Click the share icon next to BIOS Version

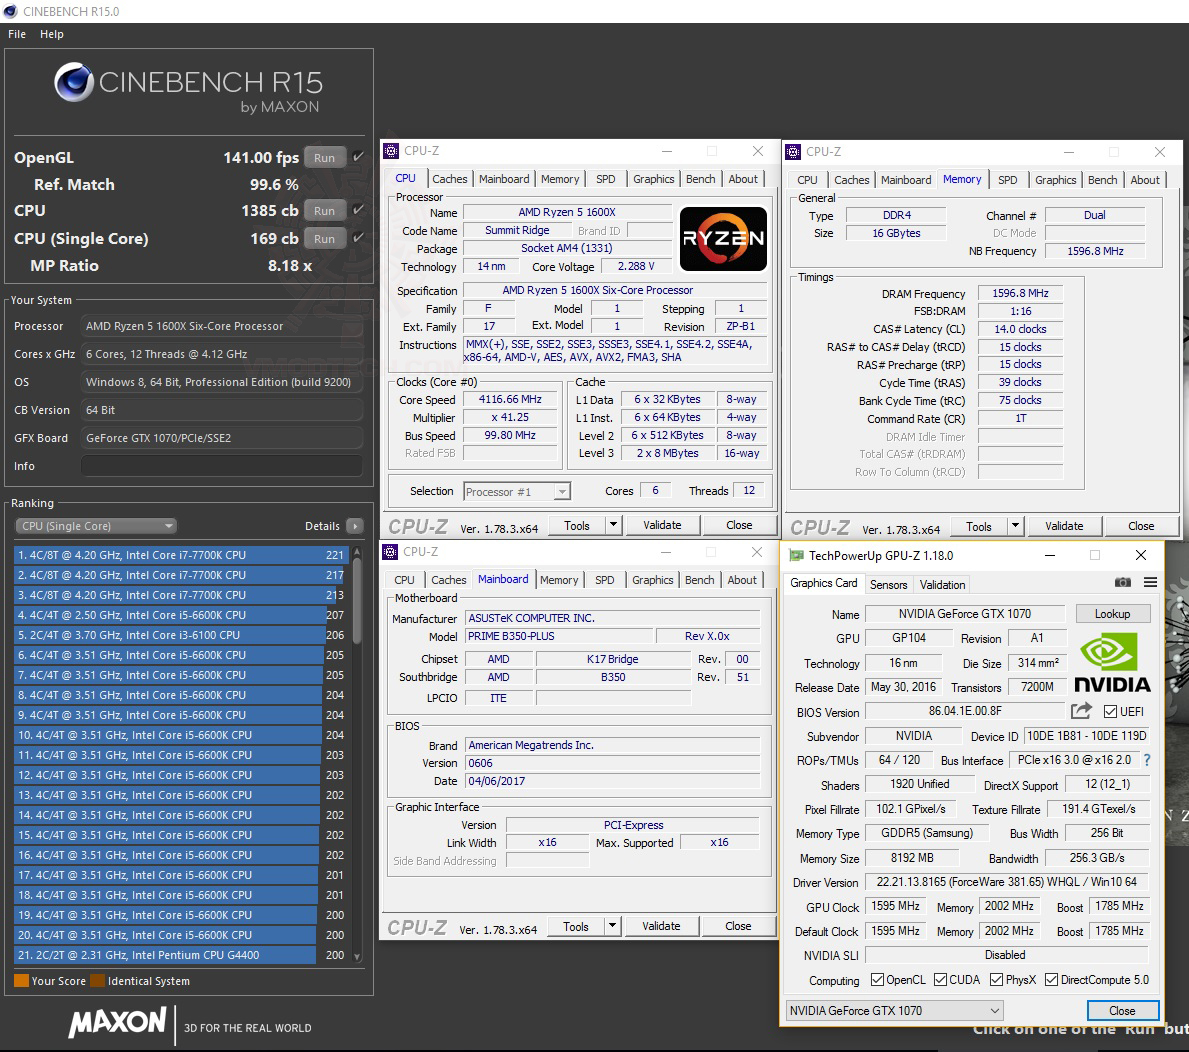(1080, 711)
